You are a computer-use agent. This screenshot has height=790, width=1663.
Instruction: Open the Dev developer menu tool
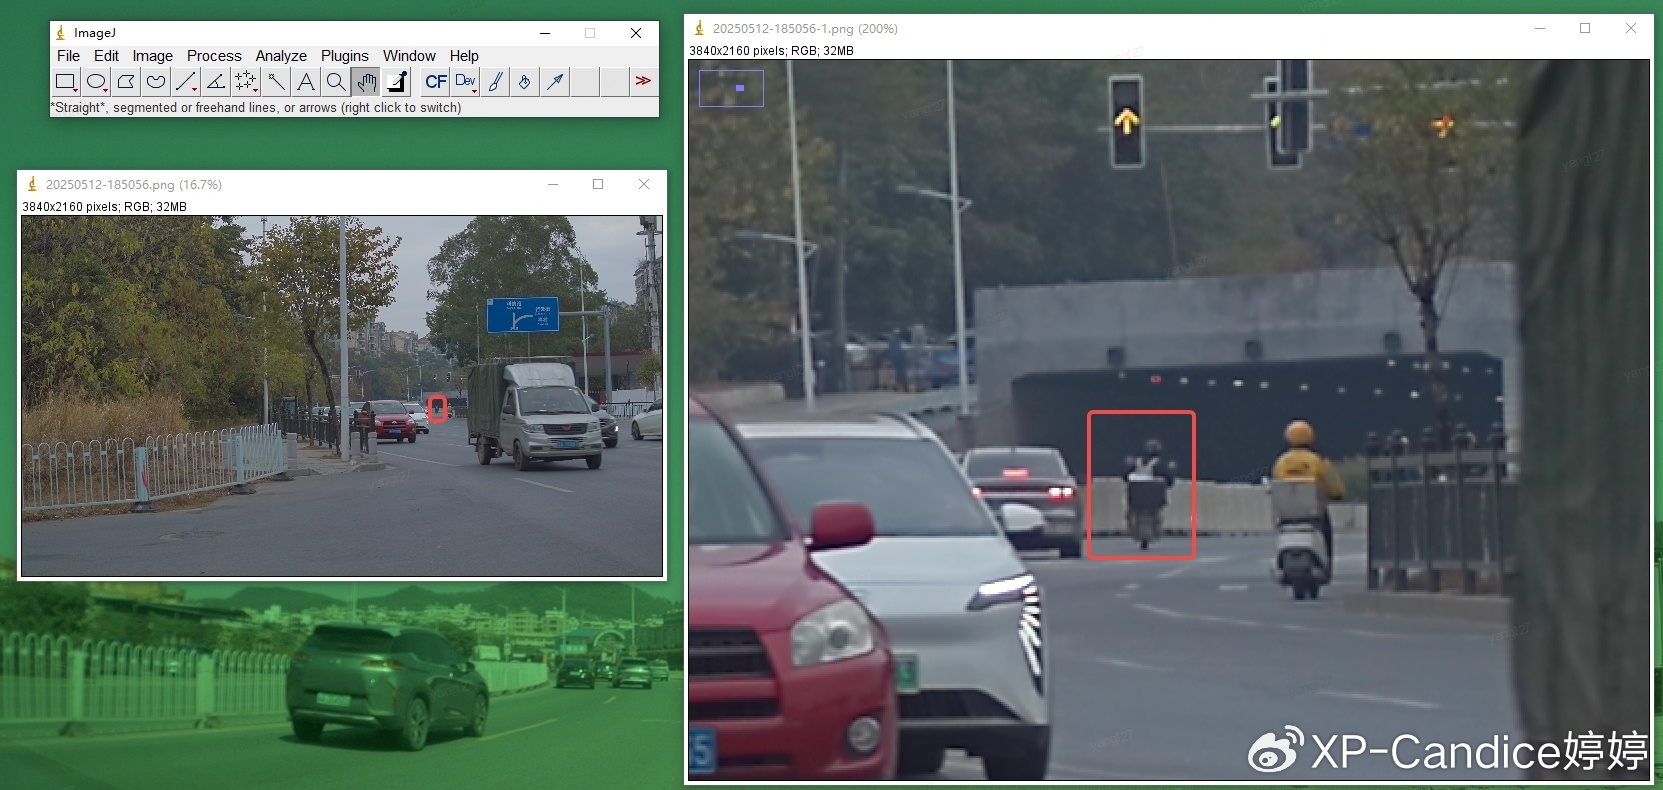tap(466, 82)
